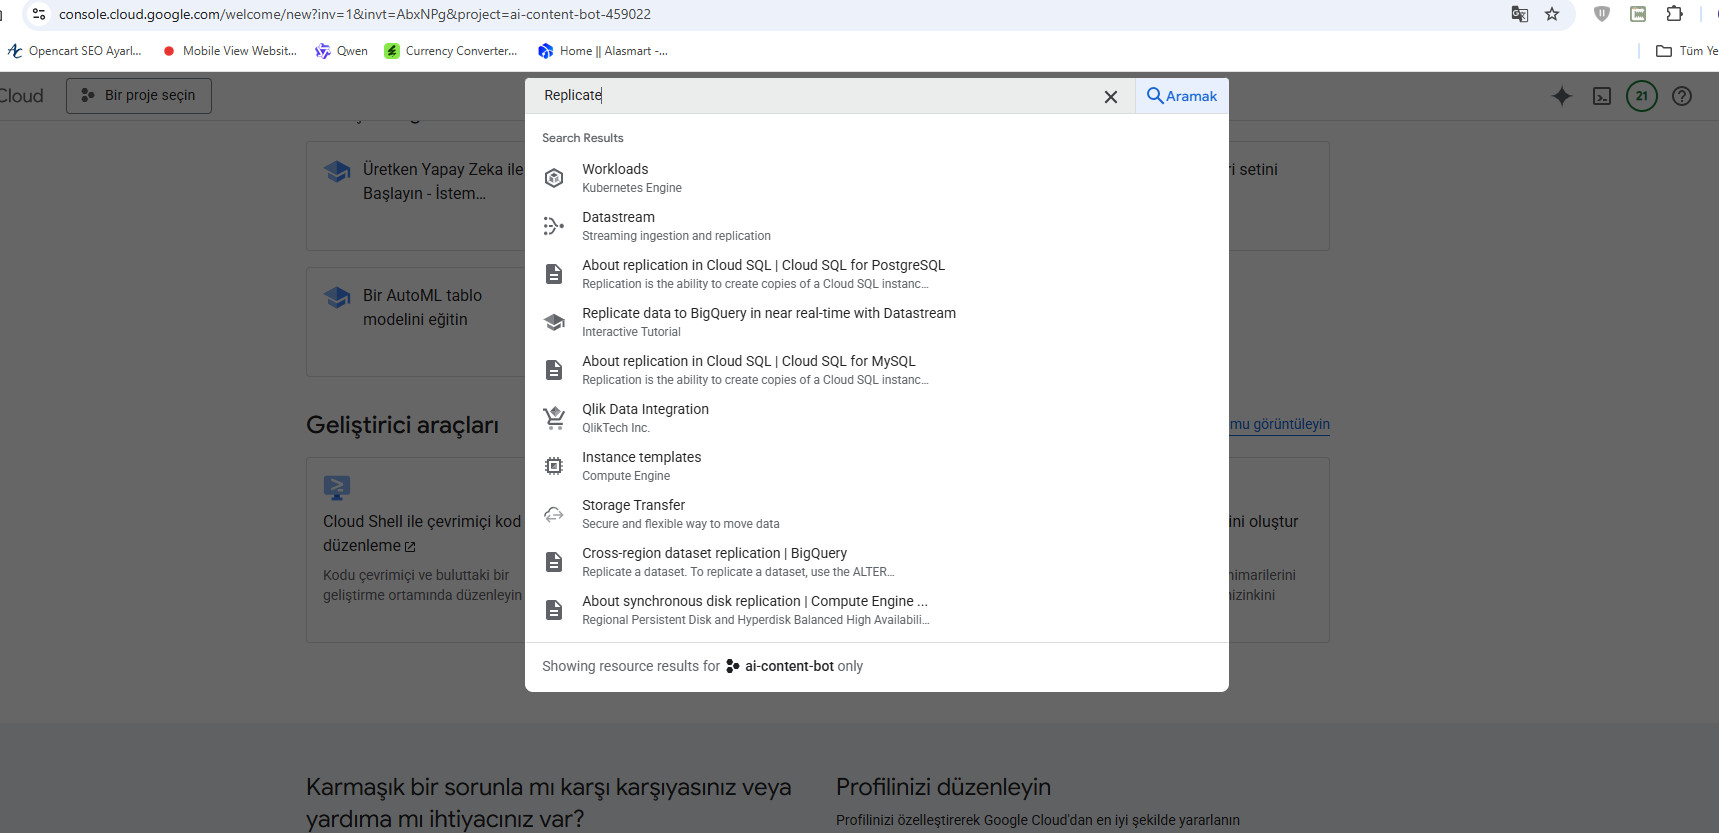The image size is (1719, 833).
Task: Select Datastream search result text
Action: tap(618, 217)
